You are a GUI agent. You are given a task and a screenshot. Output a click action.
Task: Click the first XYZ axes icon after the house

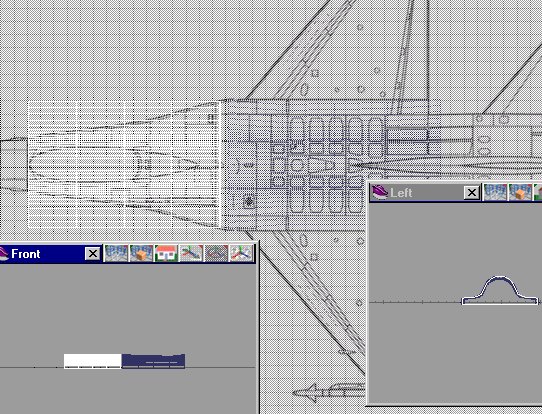[x=191, y=253]
